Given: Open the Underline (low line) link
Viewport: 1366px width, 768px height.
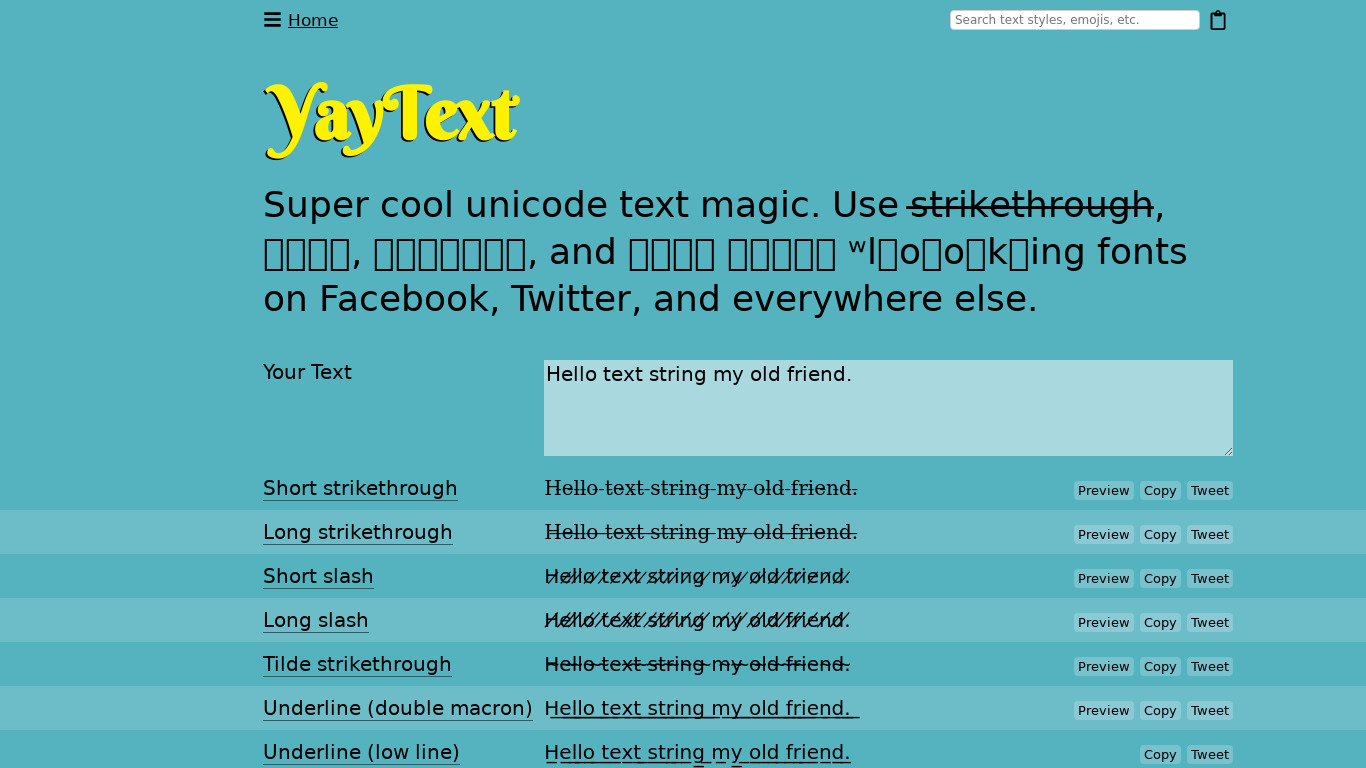Looking at the screenshot, I should click(x=361, y=752).
